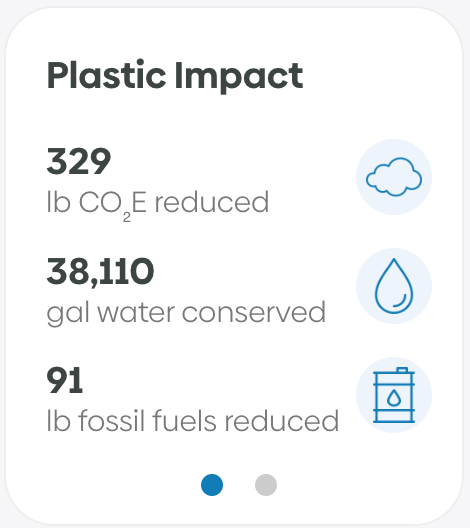Click the subscript 2 in CO2E
470x528 pixels.
pyautogui.click(x=127, y=218)
